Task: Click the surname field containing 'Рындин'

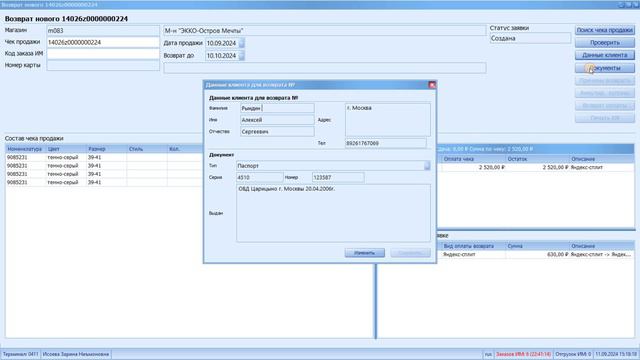Action: point(277,108)
